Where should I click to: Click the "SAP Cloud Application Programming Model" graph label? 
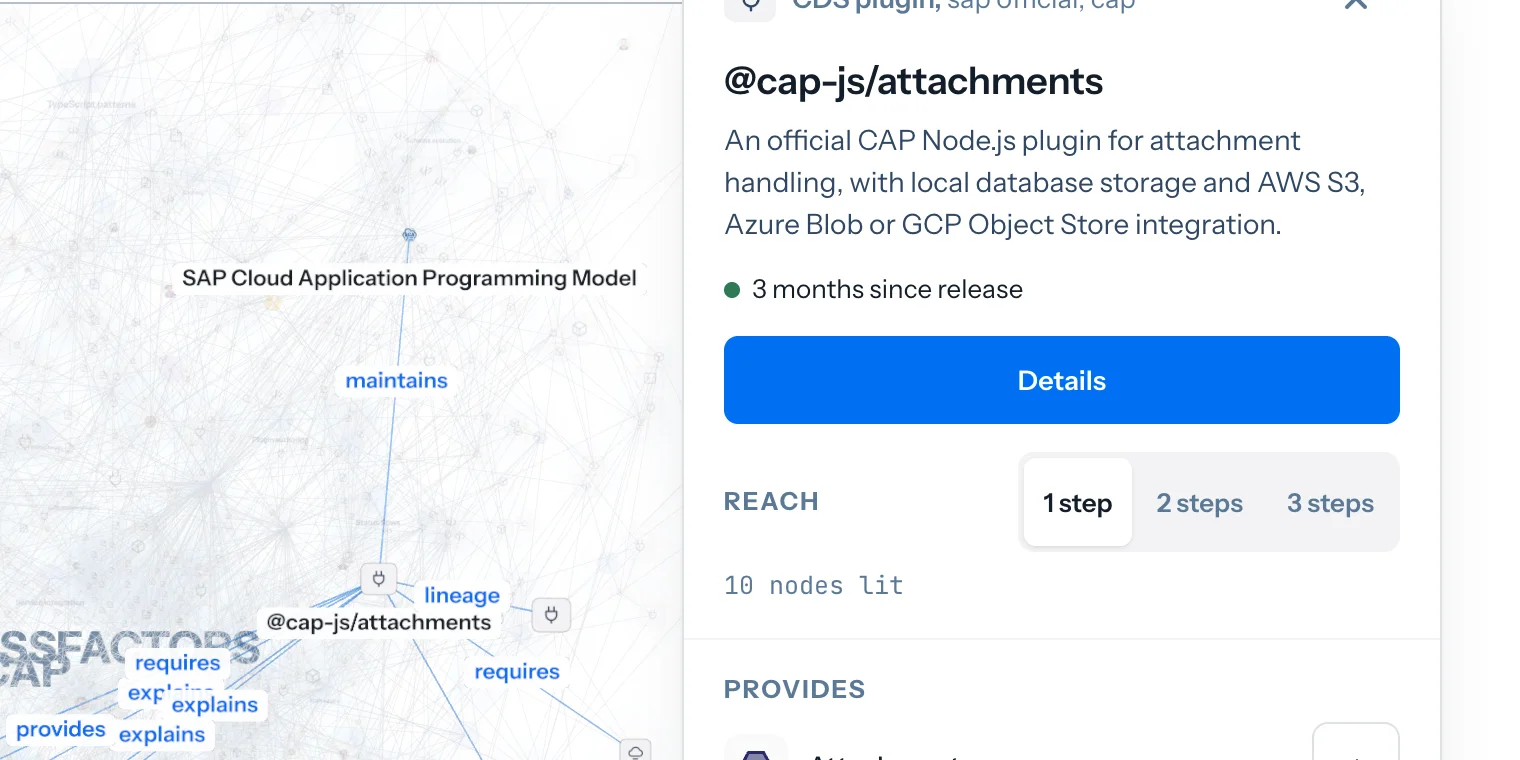point(409,278)
